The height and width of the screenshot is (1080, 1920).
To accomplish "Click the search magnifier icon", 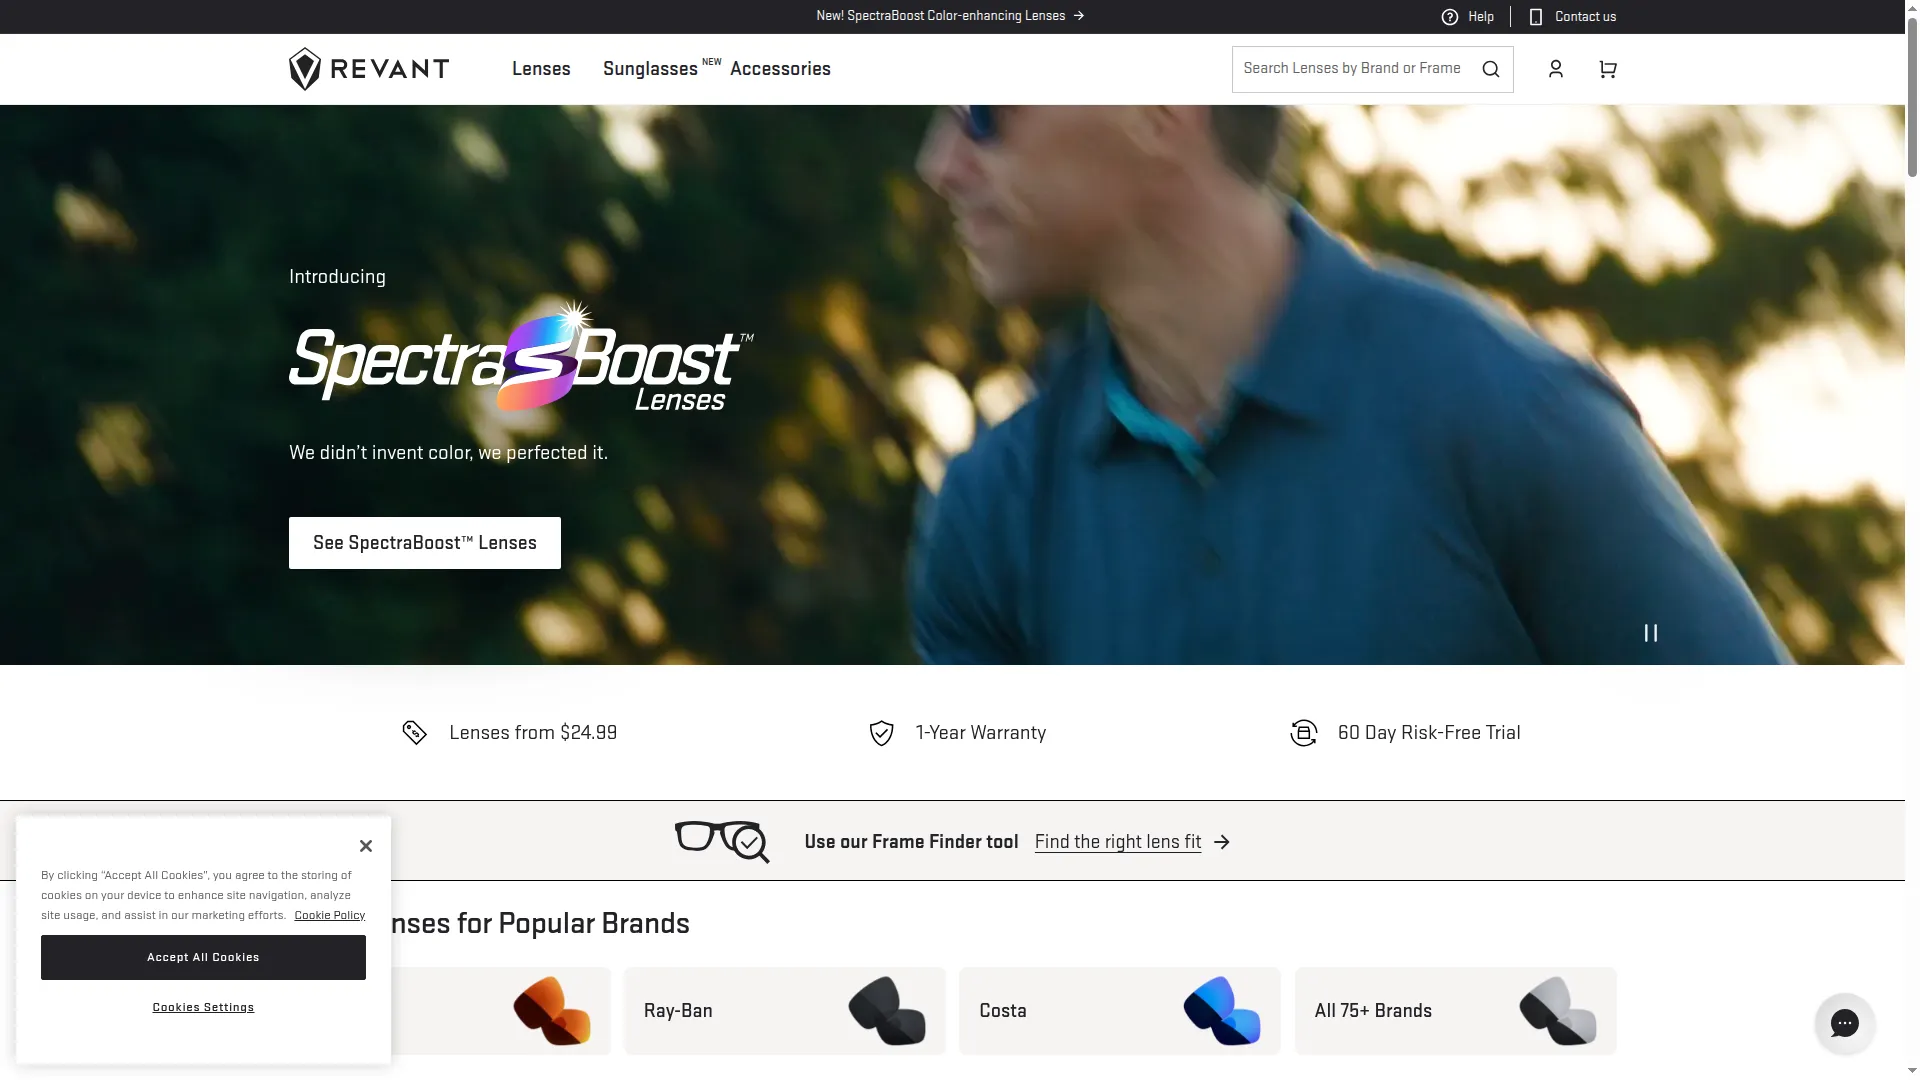I will [x=1491, y=69].
